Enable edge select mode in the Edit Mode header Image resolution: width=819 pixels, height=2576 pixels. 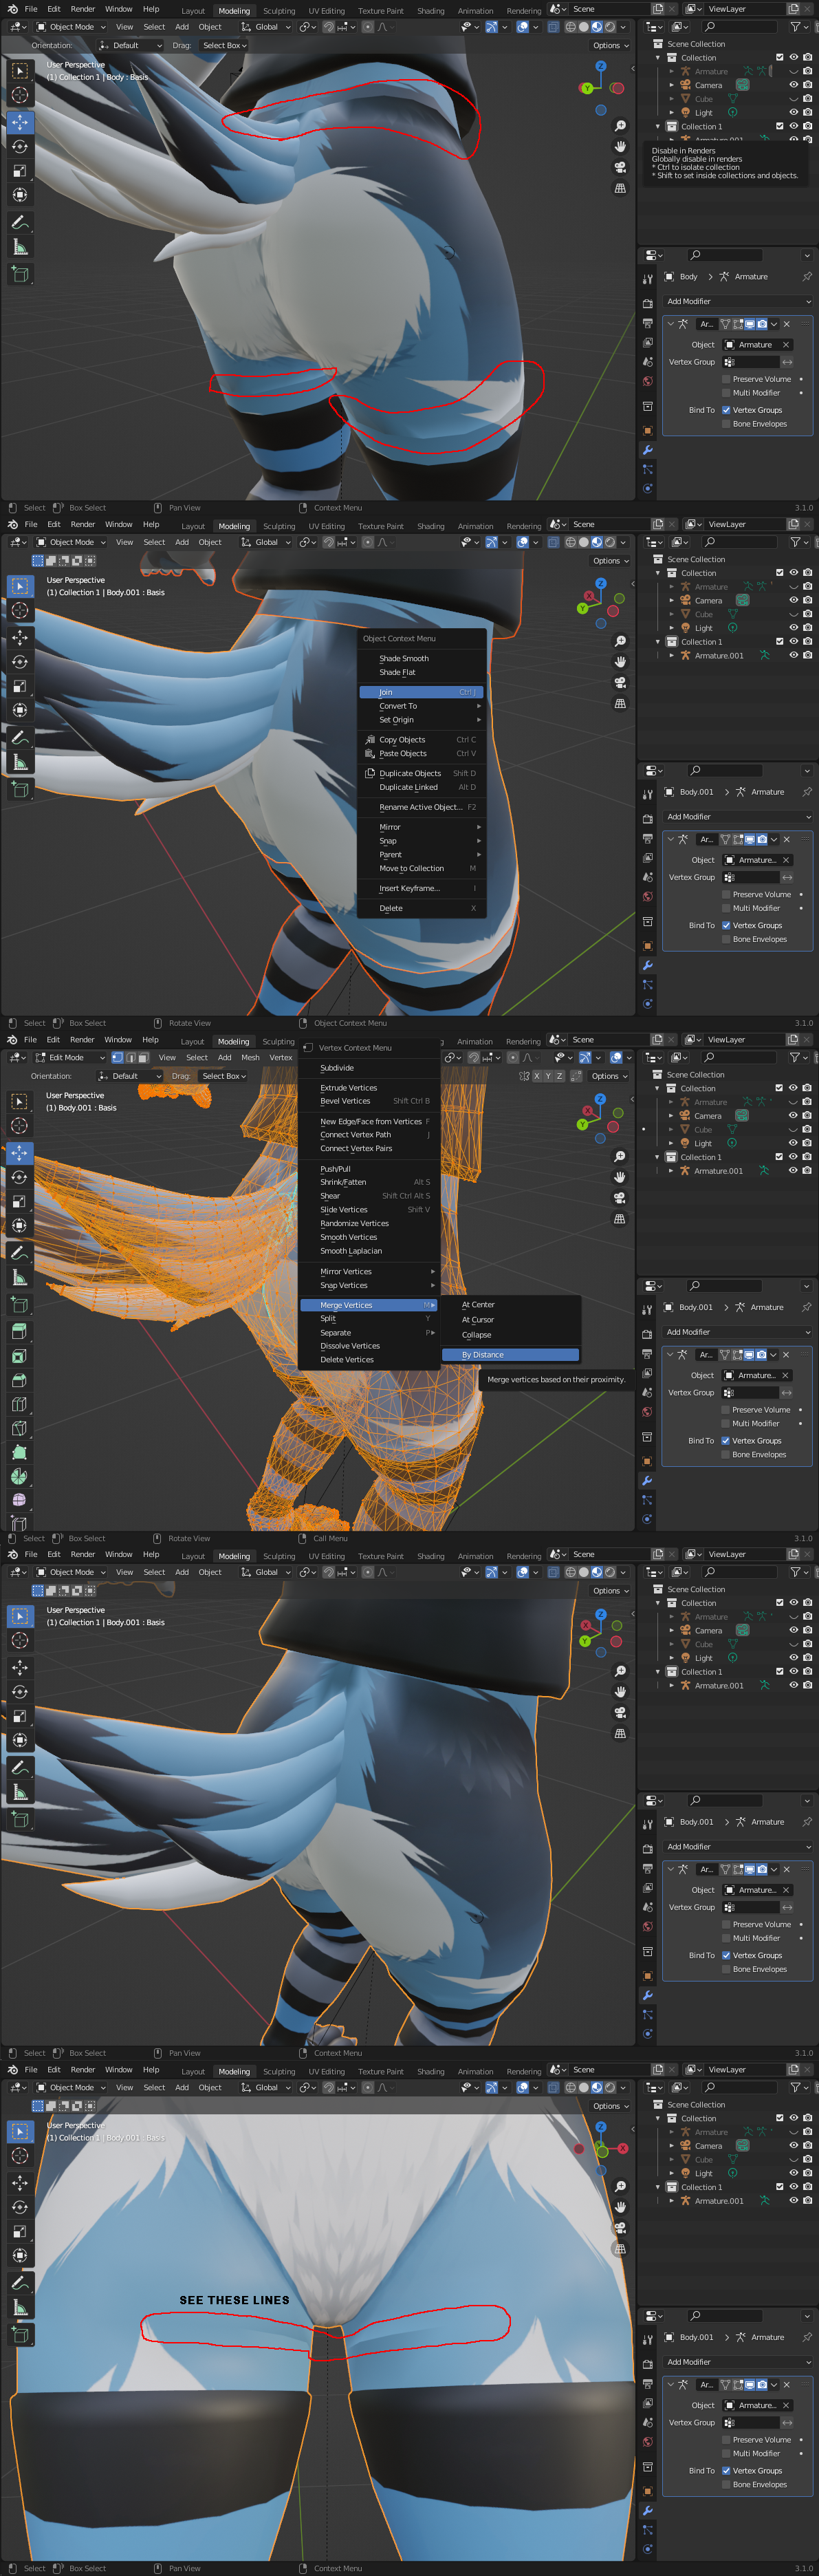(x=130, y=1057)
